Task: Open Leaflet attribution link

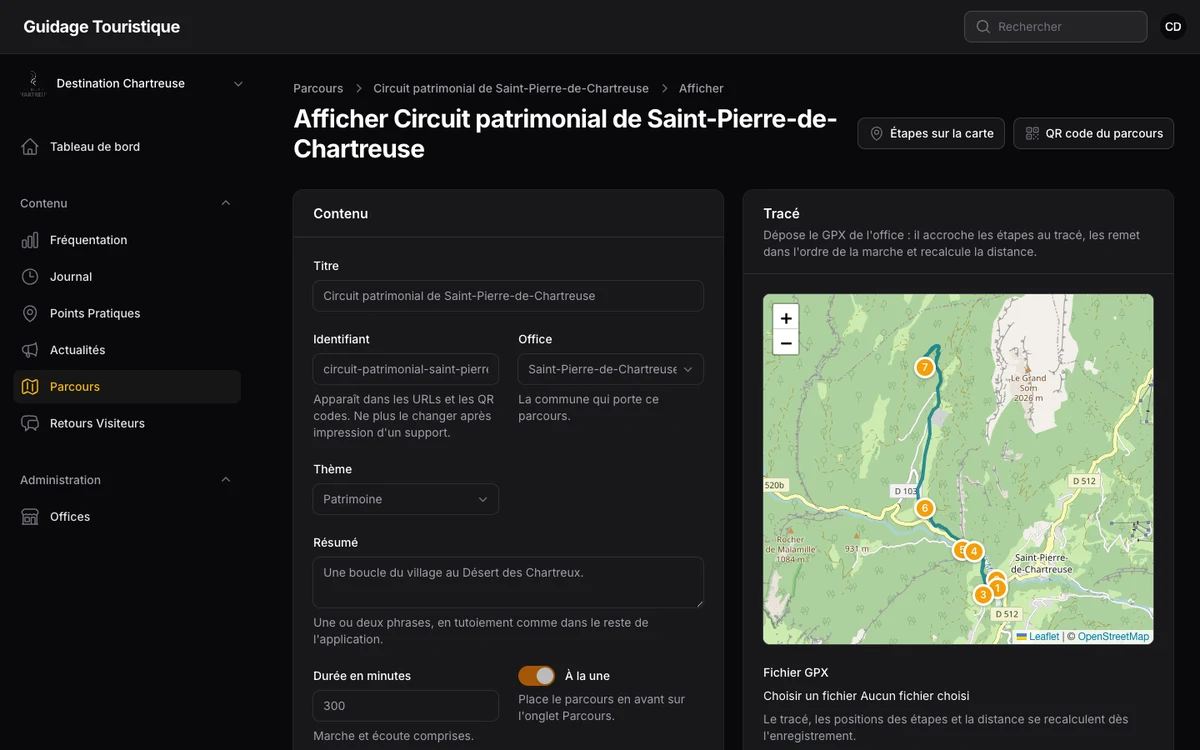Action: (x=1038, y=637)
